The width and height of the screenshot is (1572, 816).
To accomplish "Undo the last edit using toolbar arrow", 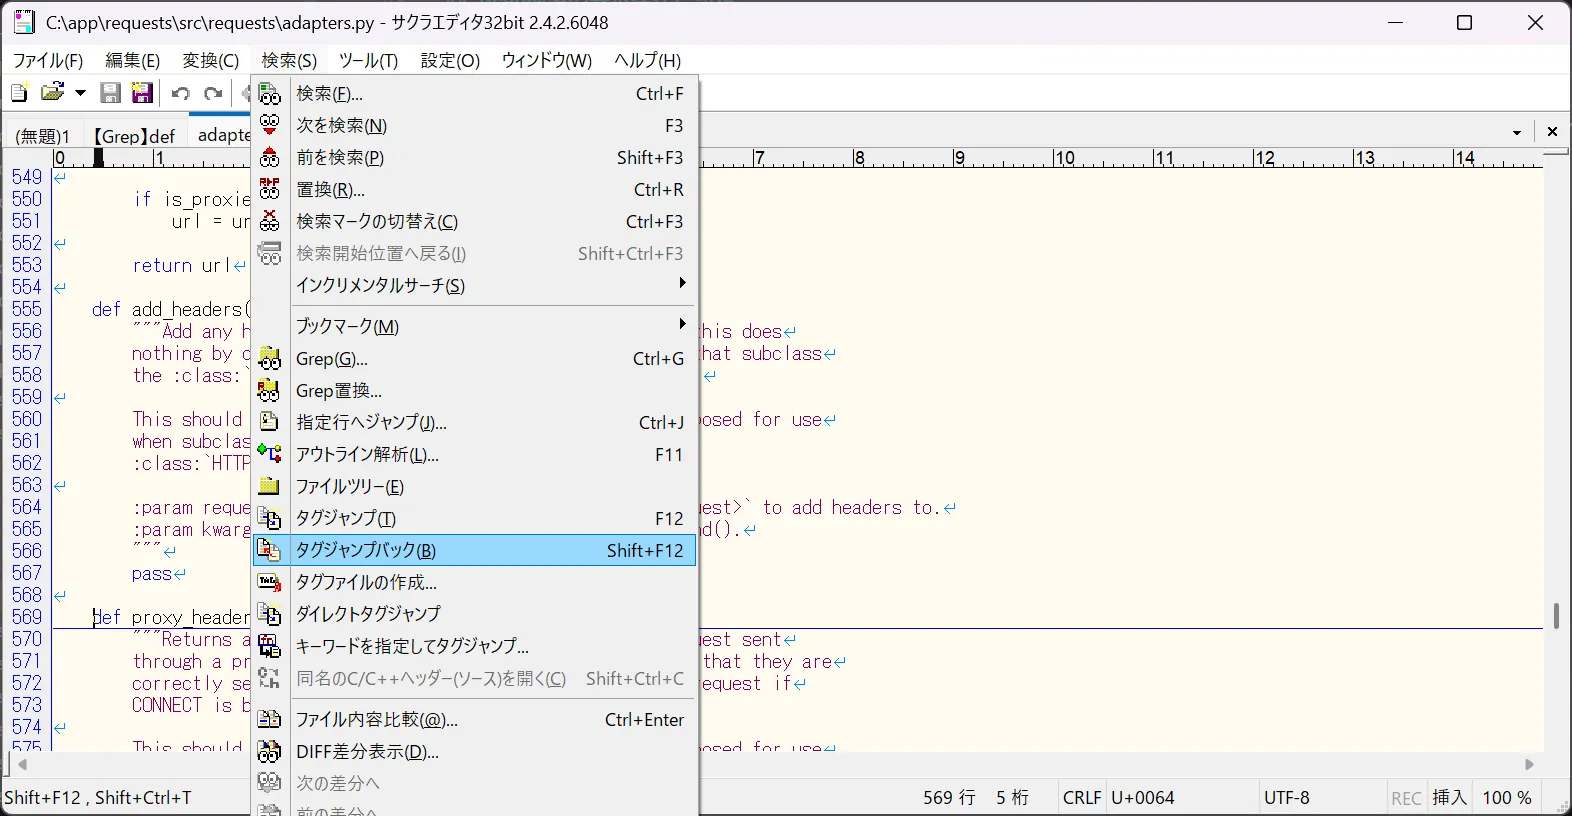I will 181,93.
